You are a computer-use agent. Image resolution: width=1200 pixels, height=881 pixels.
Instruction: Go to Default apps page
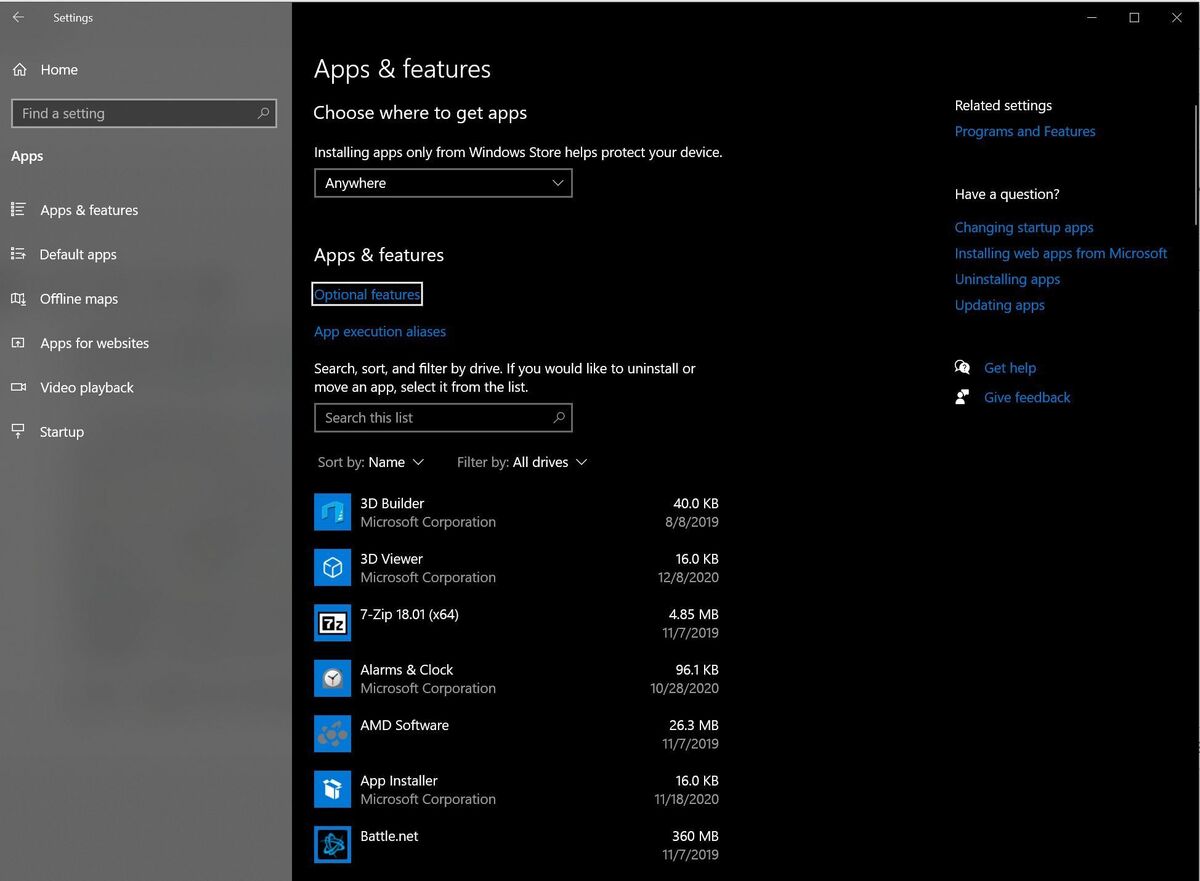78,254
